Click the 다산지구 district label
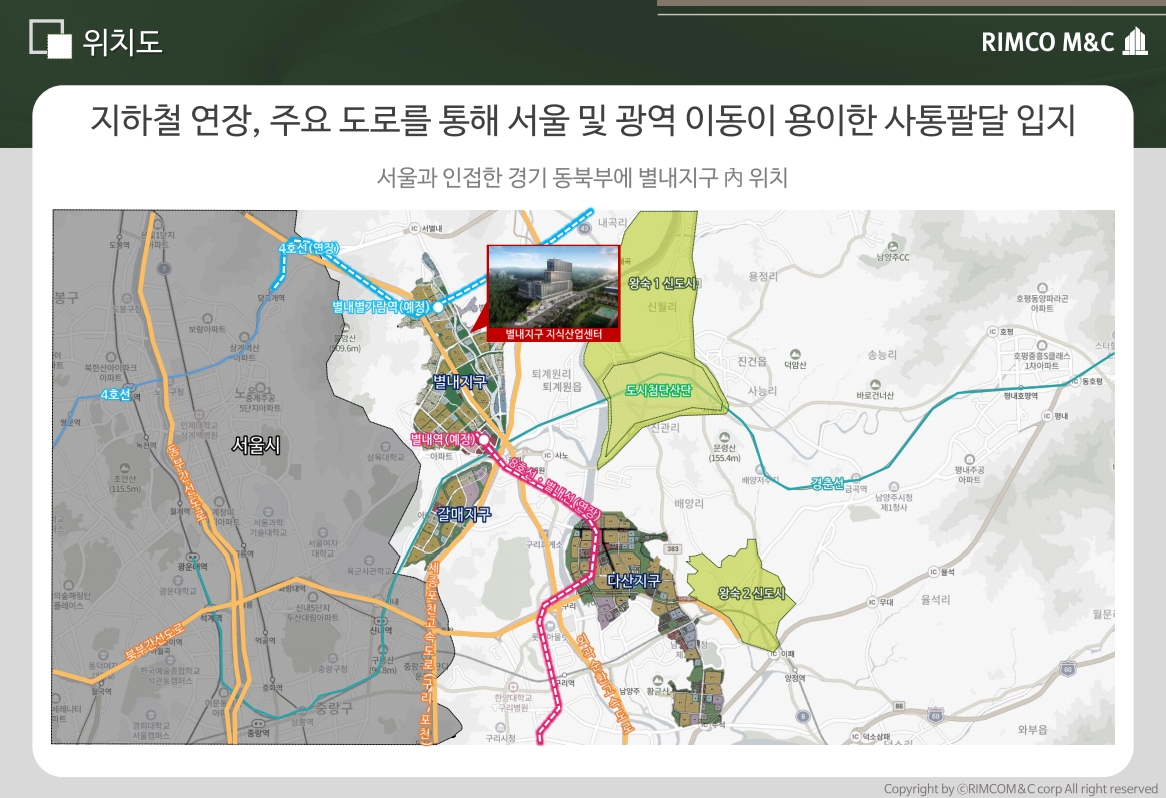The width and height of the screenshot is (1166, 798). [634, 580]
